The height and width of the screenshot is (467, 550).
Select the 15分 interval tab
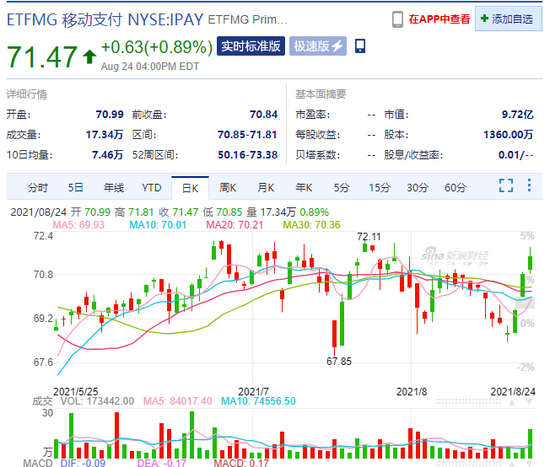coord(379,188)
